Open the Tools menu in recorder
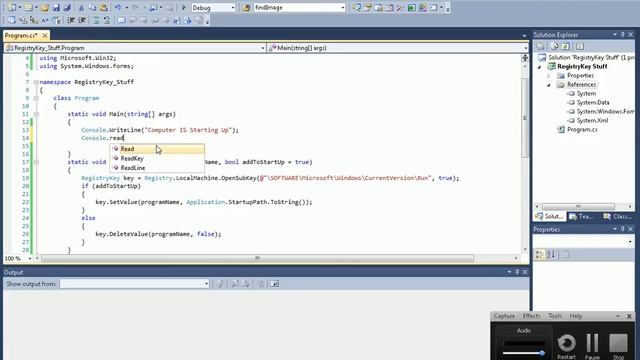640x360 pixels. (555, 316)
